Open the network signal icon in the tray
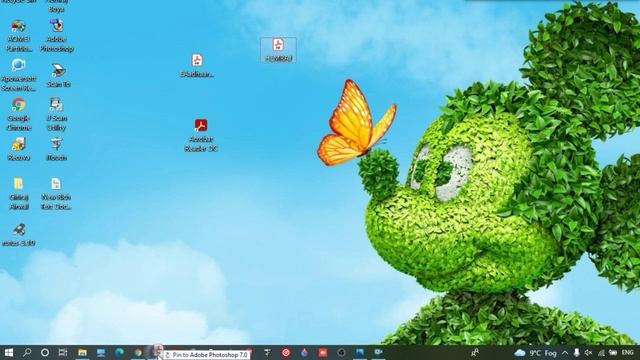 601,353
